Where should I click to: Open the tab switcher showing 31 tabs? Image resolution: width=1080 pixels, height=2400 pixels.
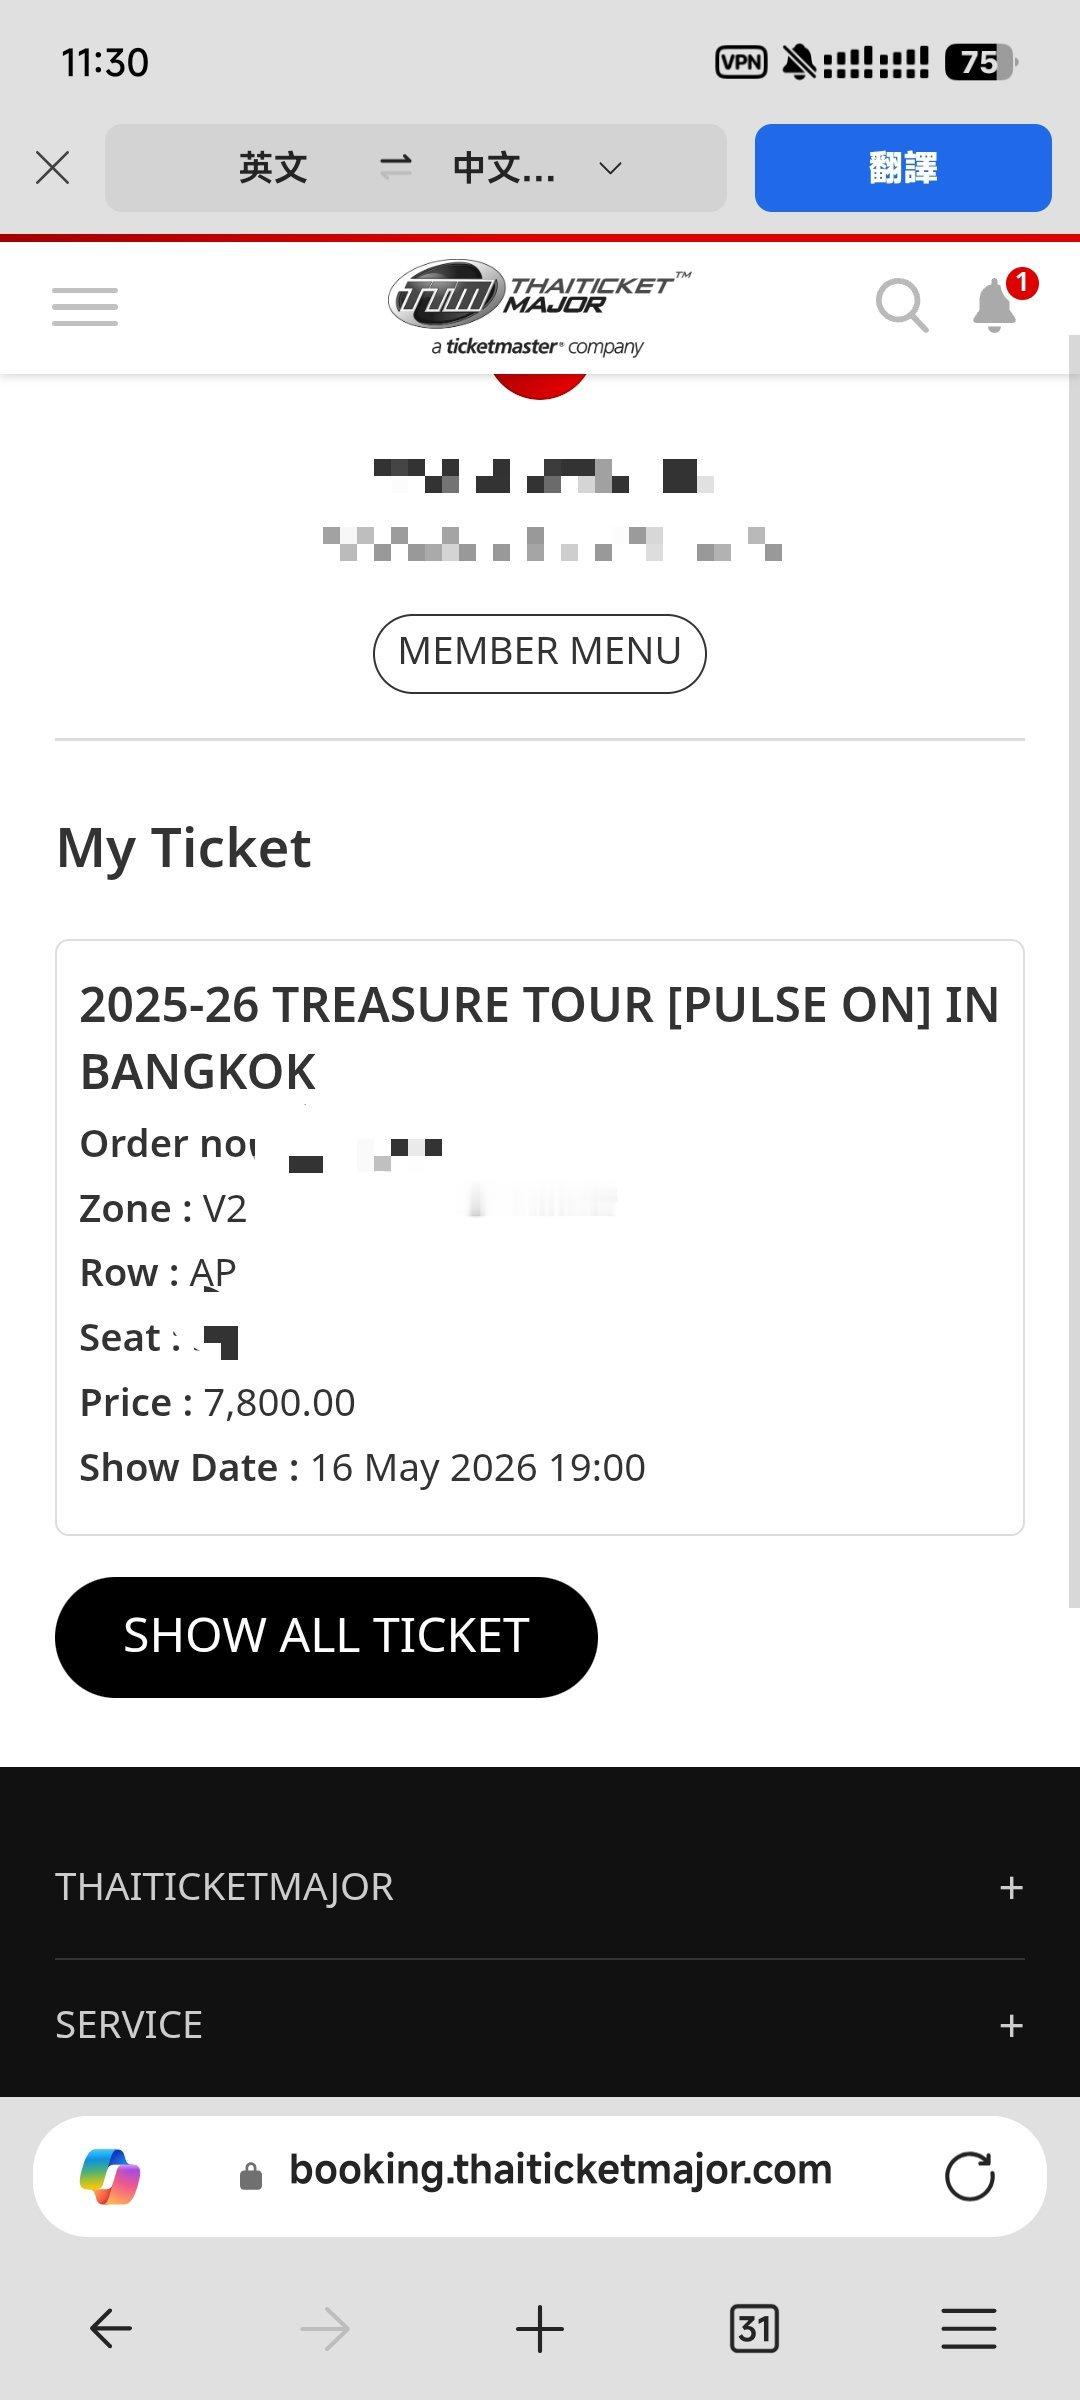tap(754, 2329)
